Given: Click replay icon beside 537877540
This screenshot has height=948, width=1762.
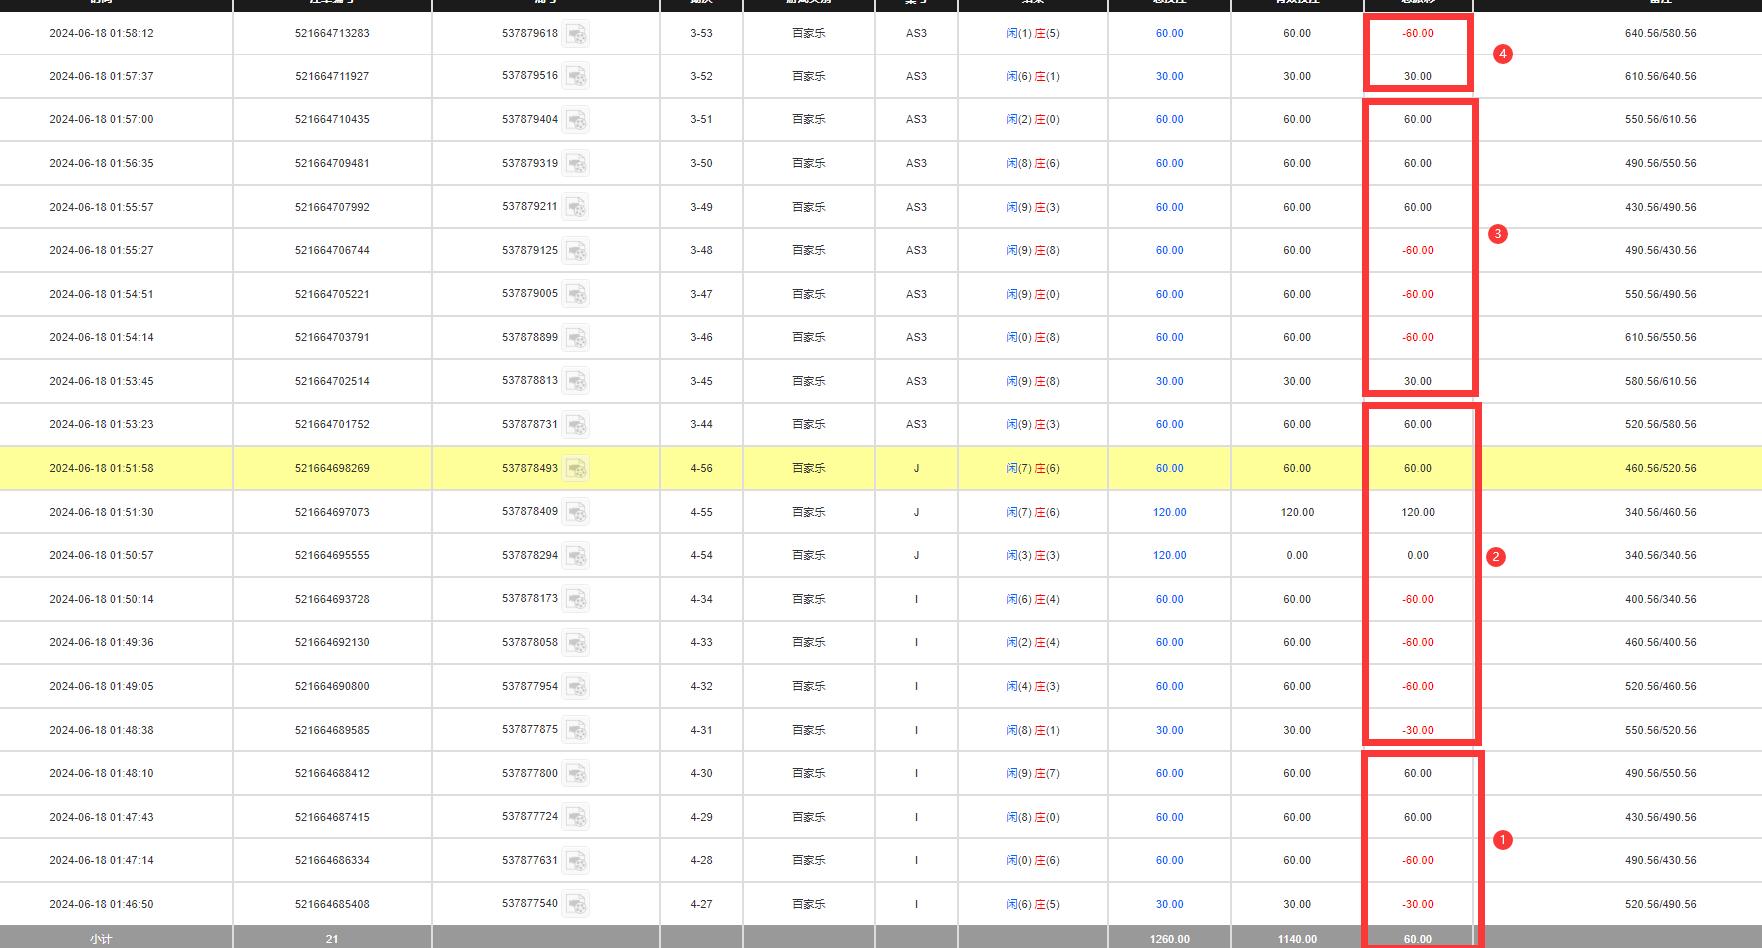Looking at the screenshot, I should click(576, 905).
